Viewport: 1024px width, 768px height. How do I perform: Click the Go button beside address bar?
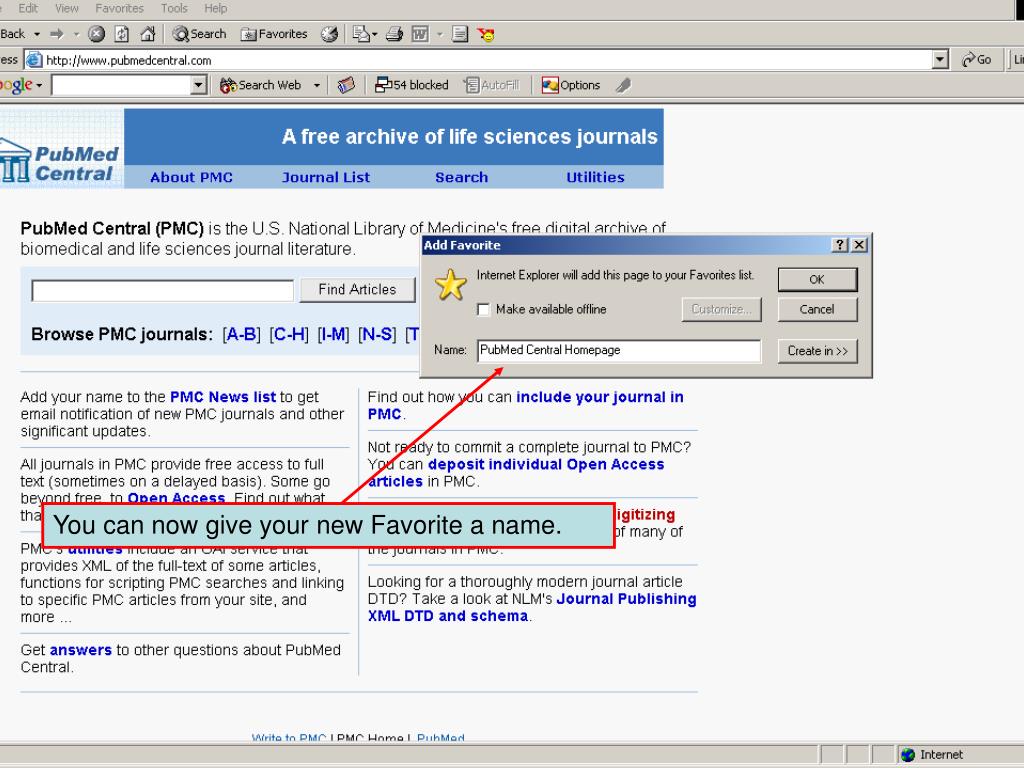(x=977, y=60)
